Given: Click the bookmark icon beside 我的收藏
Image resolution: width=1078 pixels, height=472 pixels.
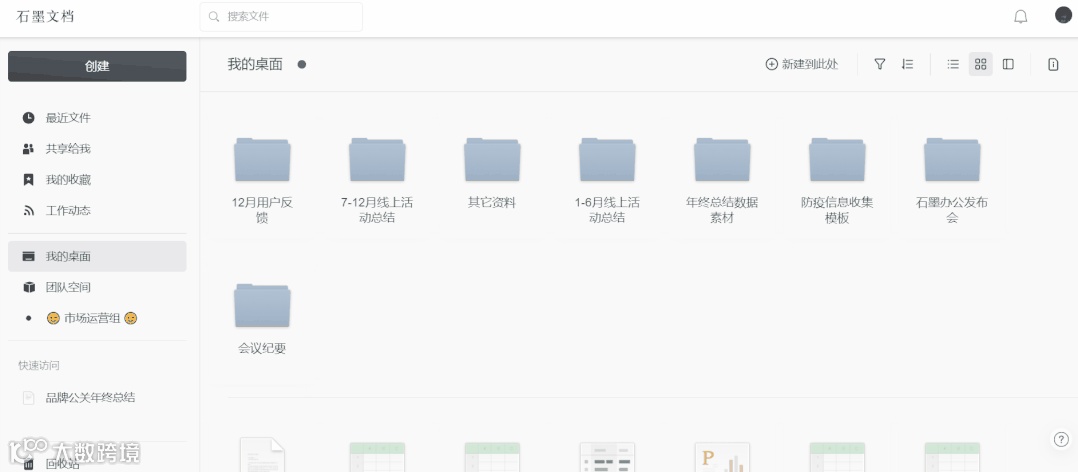Looking at the screenshot, I should tap(28, 180).
